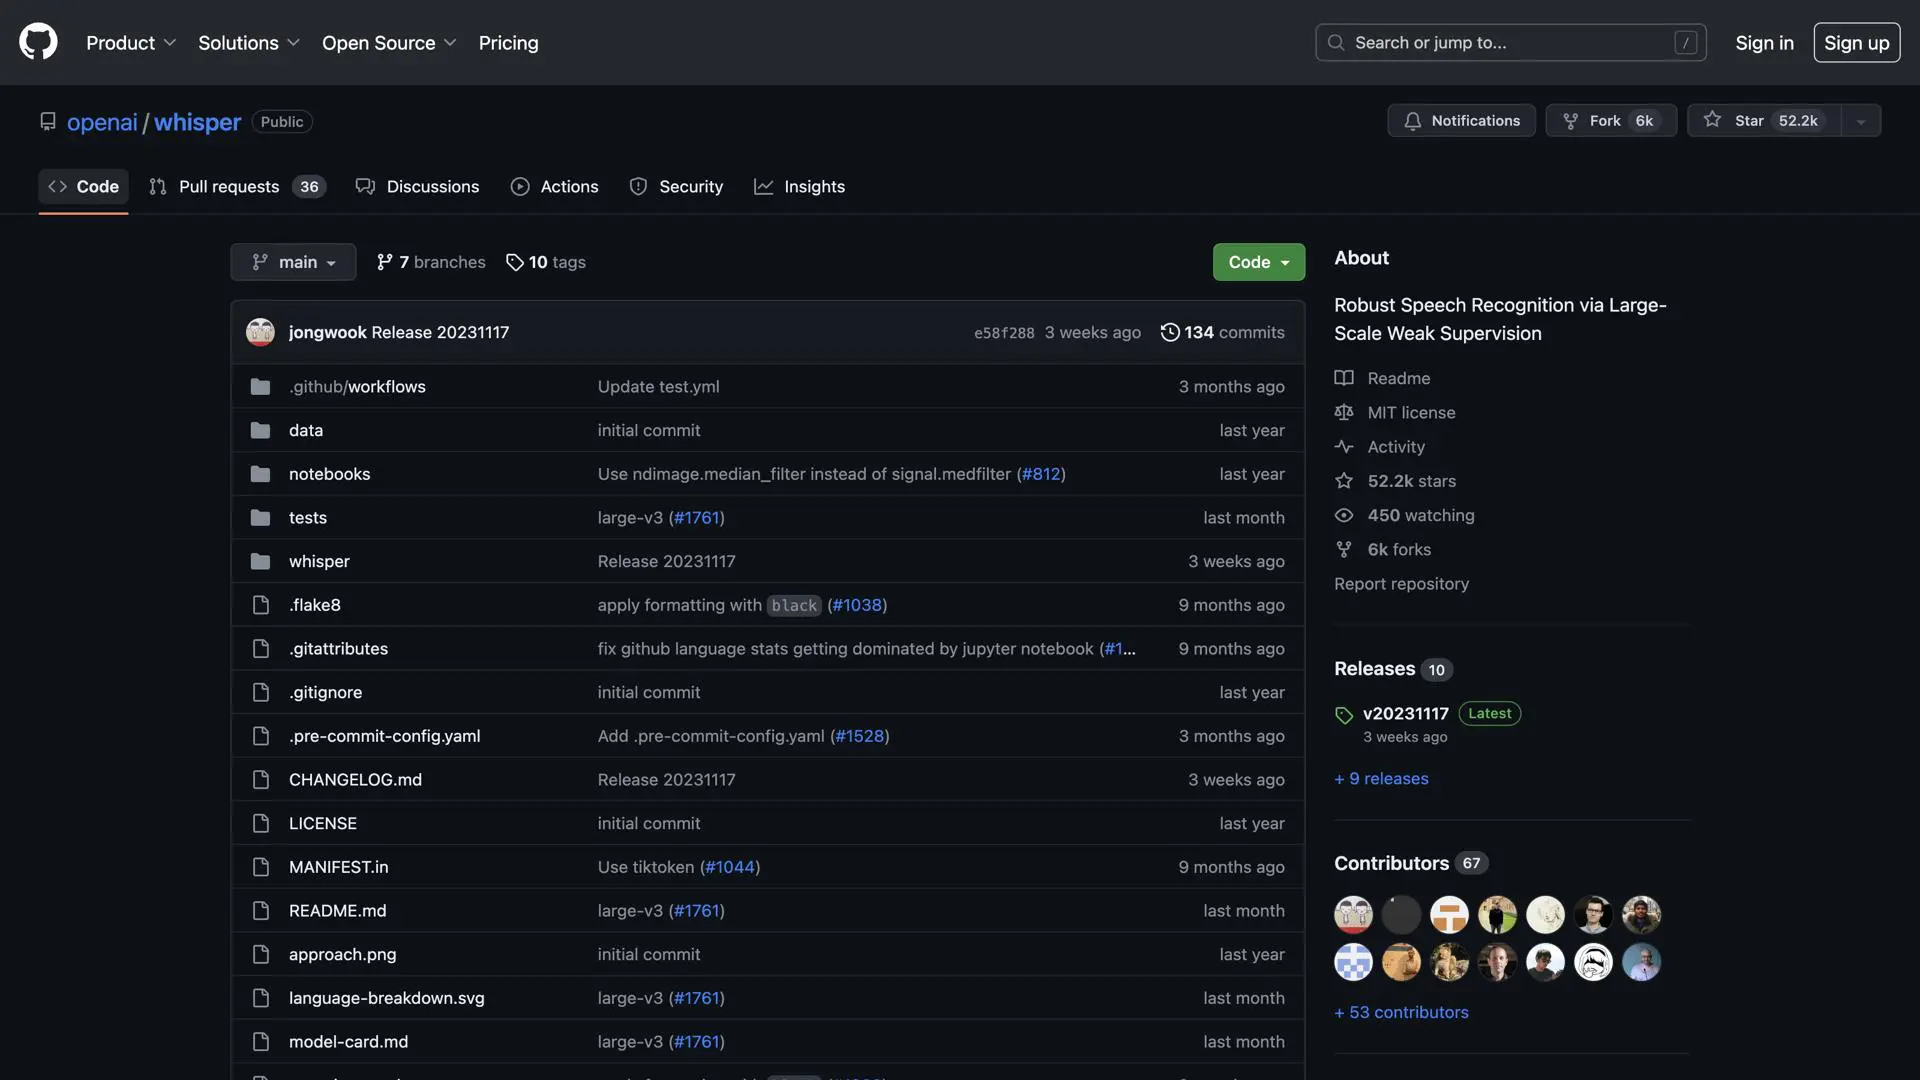This screenshot has height=1080, width=1920.
Task: Expand the Star lists dropdown arrow
Action: point(1860,121)
